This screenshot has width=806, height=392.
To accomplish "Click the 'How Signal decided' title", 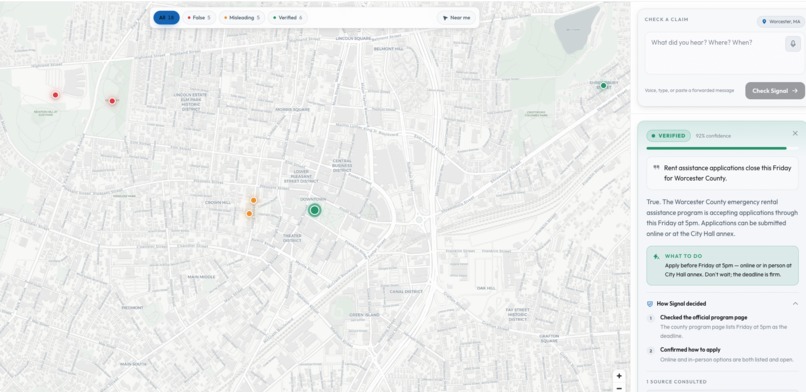I will [681, 304].
